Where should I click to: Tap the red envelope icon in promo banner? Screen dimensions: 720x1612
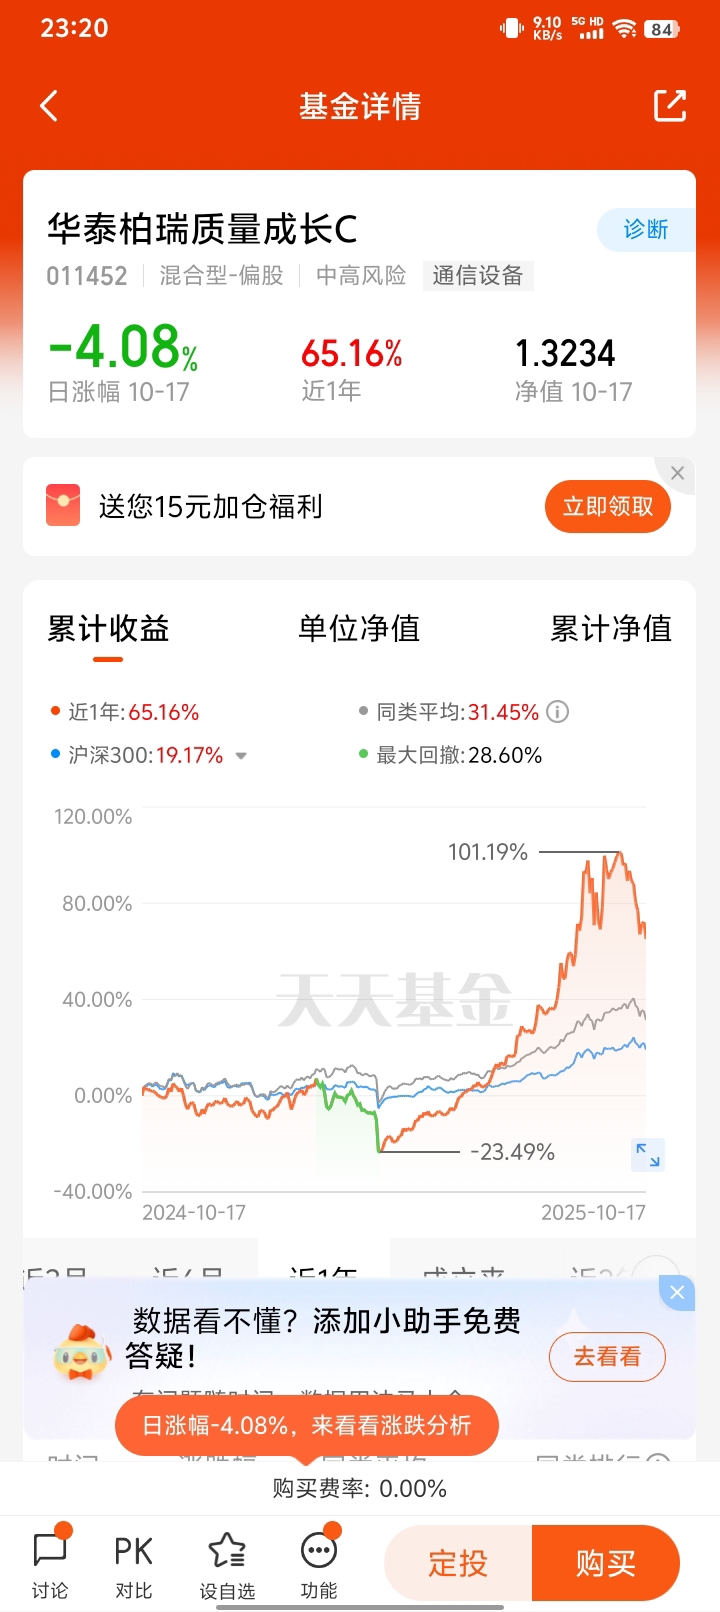pyautogui.click(x=63, y=506)
